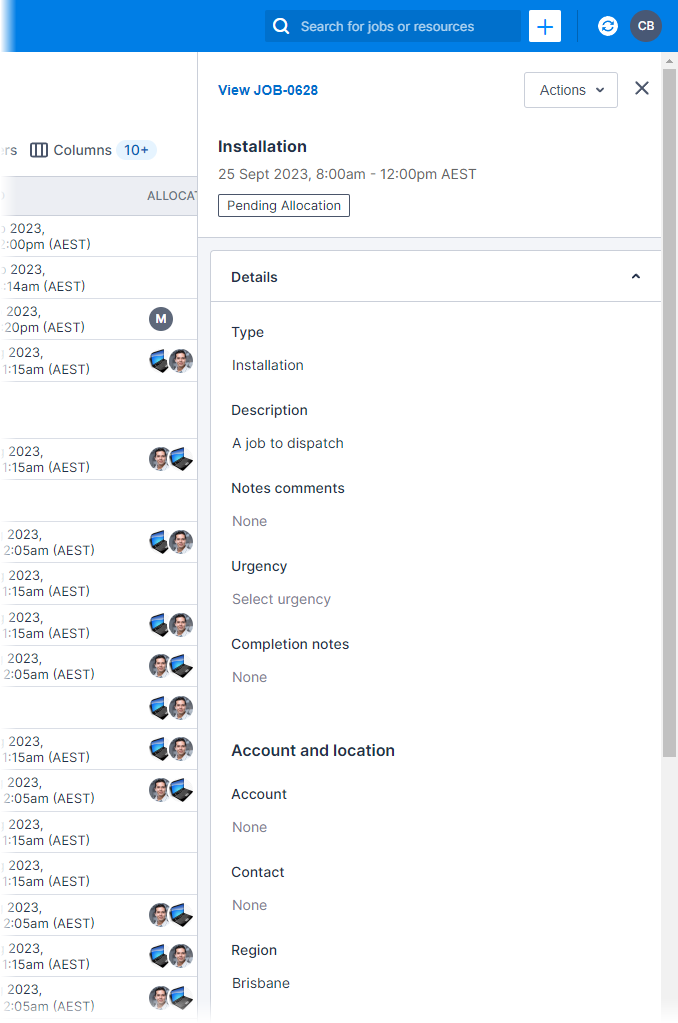
Task: Click the Columns icon above the job list
Action: [38, 149]
